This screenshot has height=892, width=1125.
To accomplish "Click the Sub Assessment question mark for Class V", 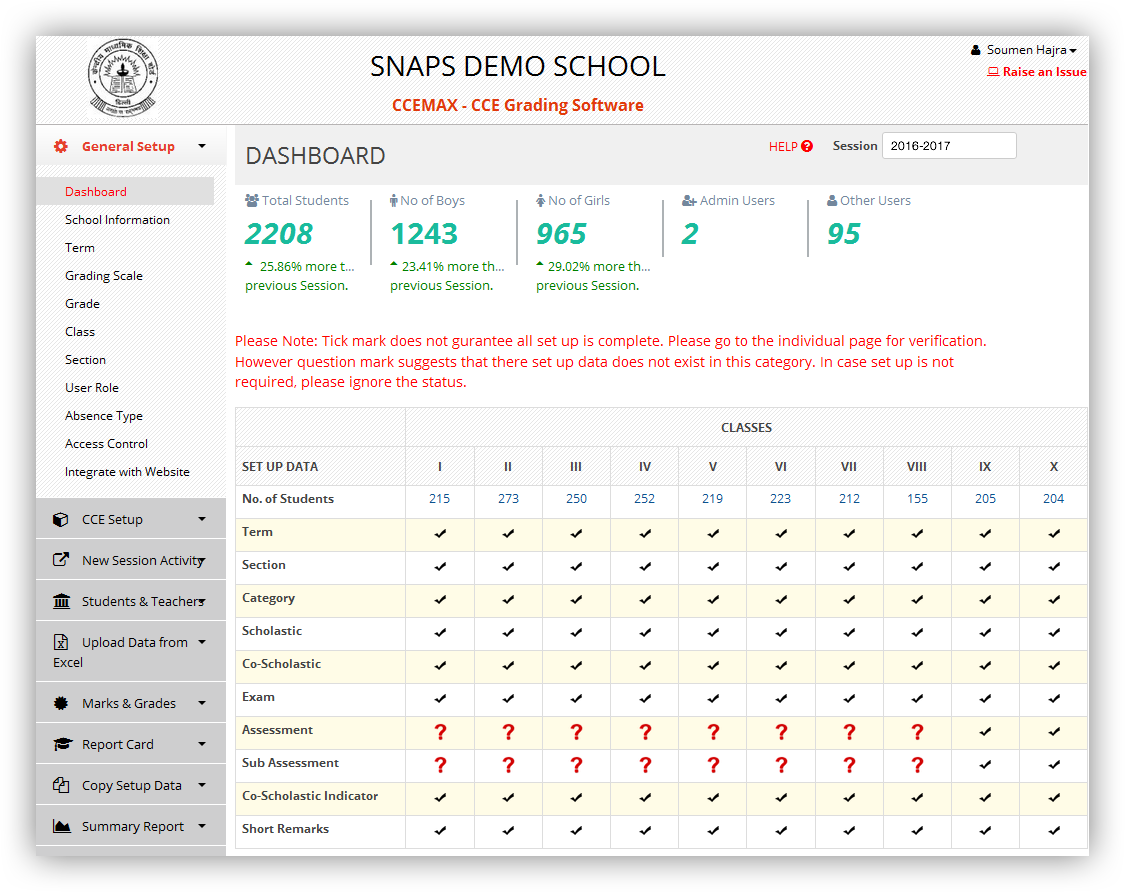I will [x=712, y=764].
